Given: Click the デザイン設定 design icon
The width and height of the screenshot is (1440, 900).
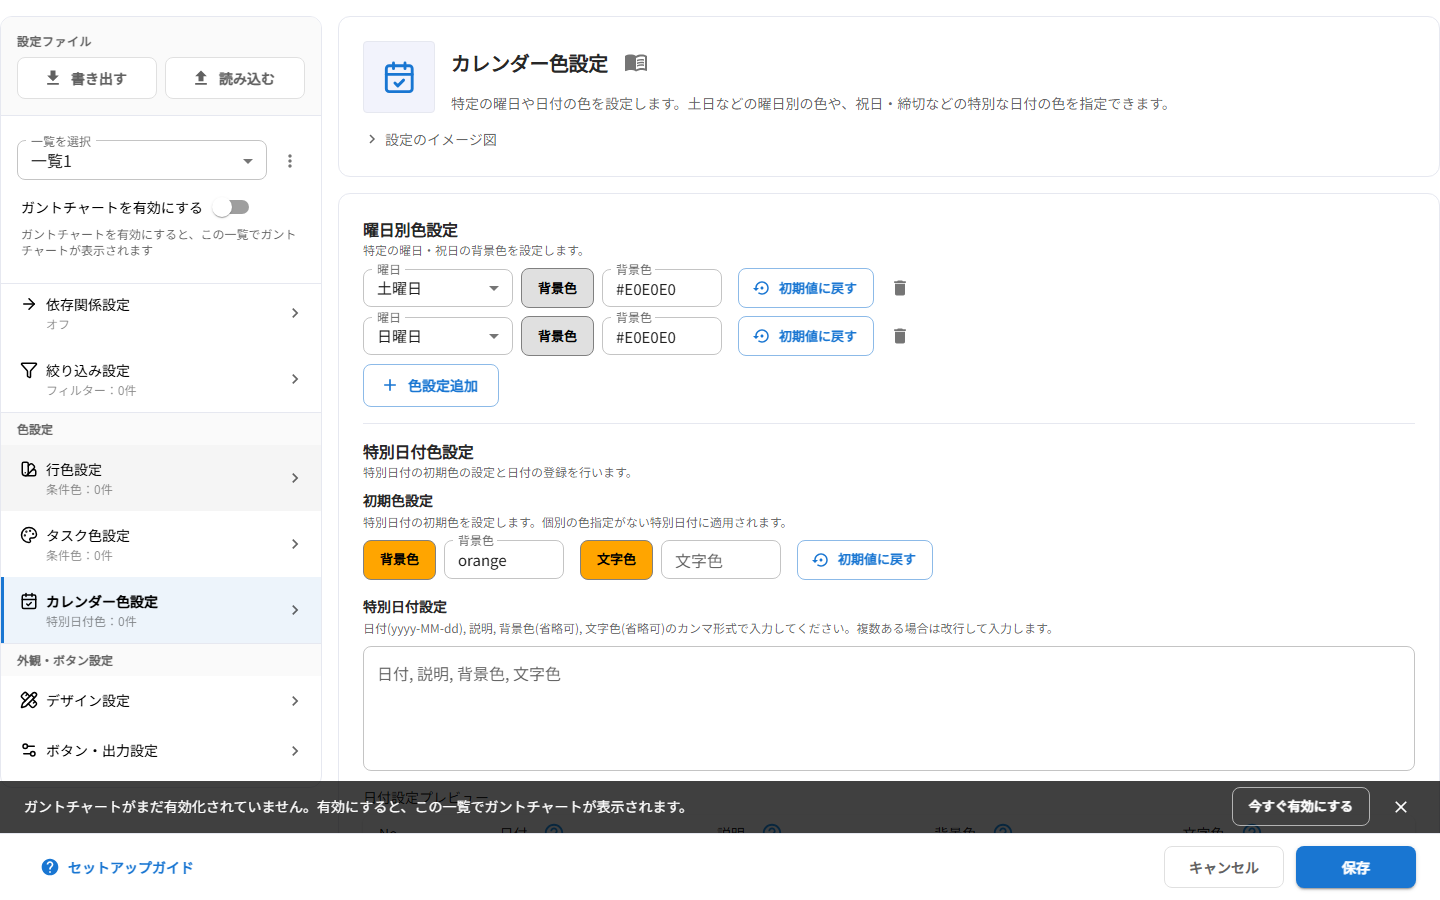Looking at the screenshot, I should pos(29,700).
